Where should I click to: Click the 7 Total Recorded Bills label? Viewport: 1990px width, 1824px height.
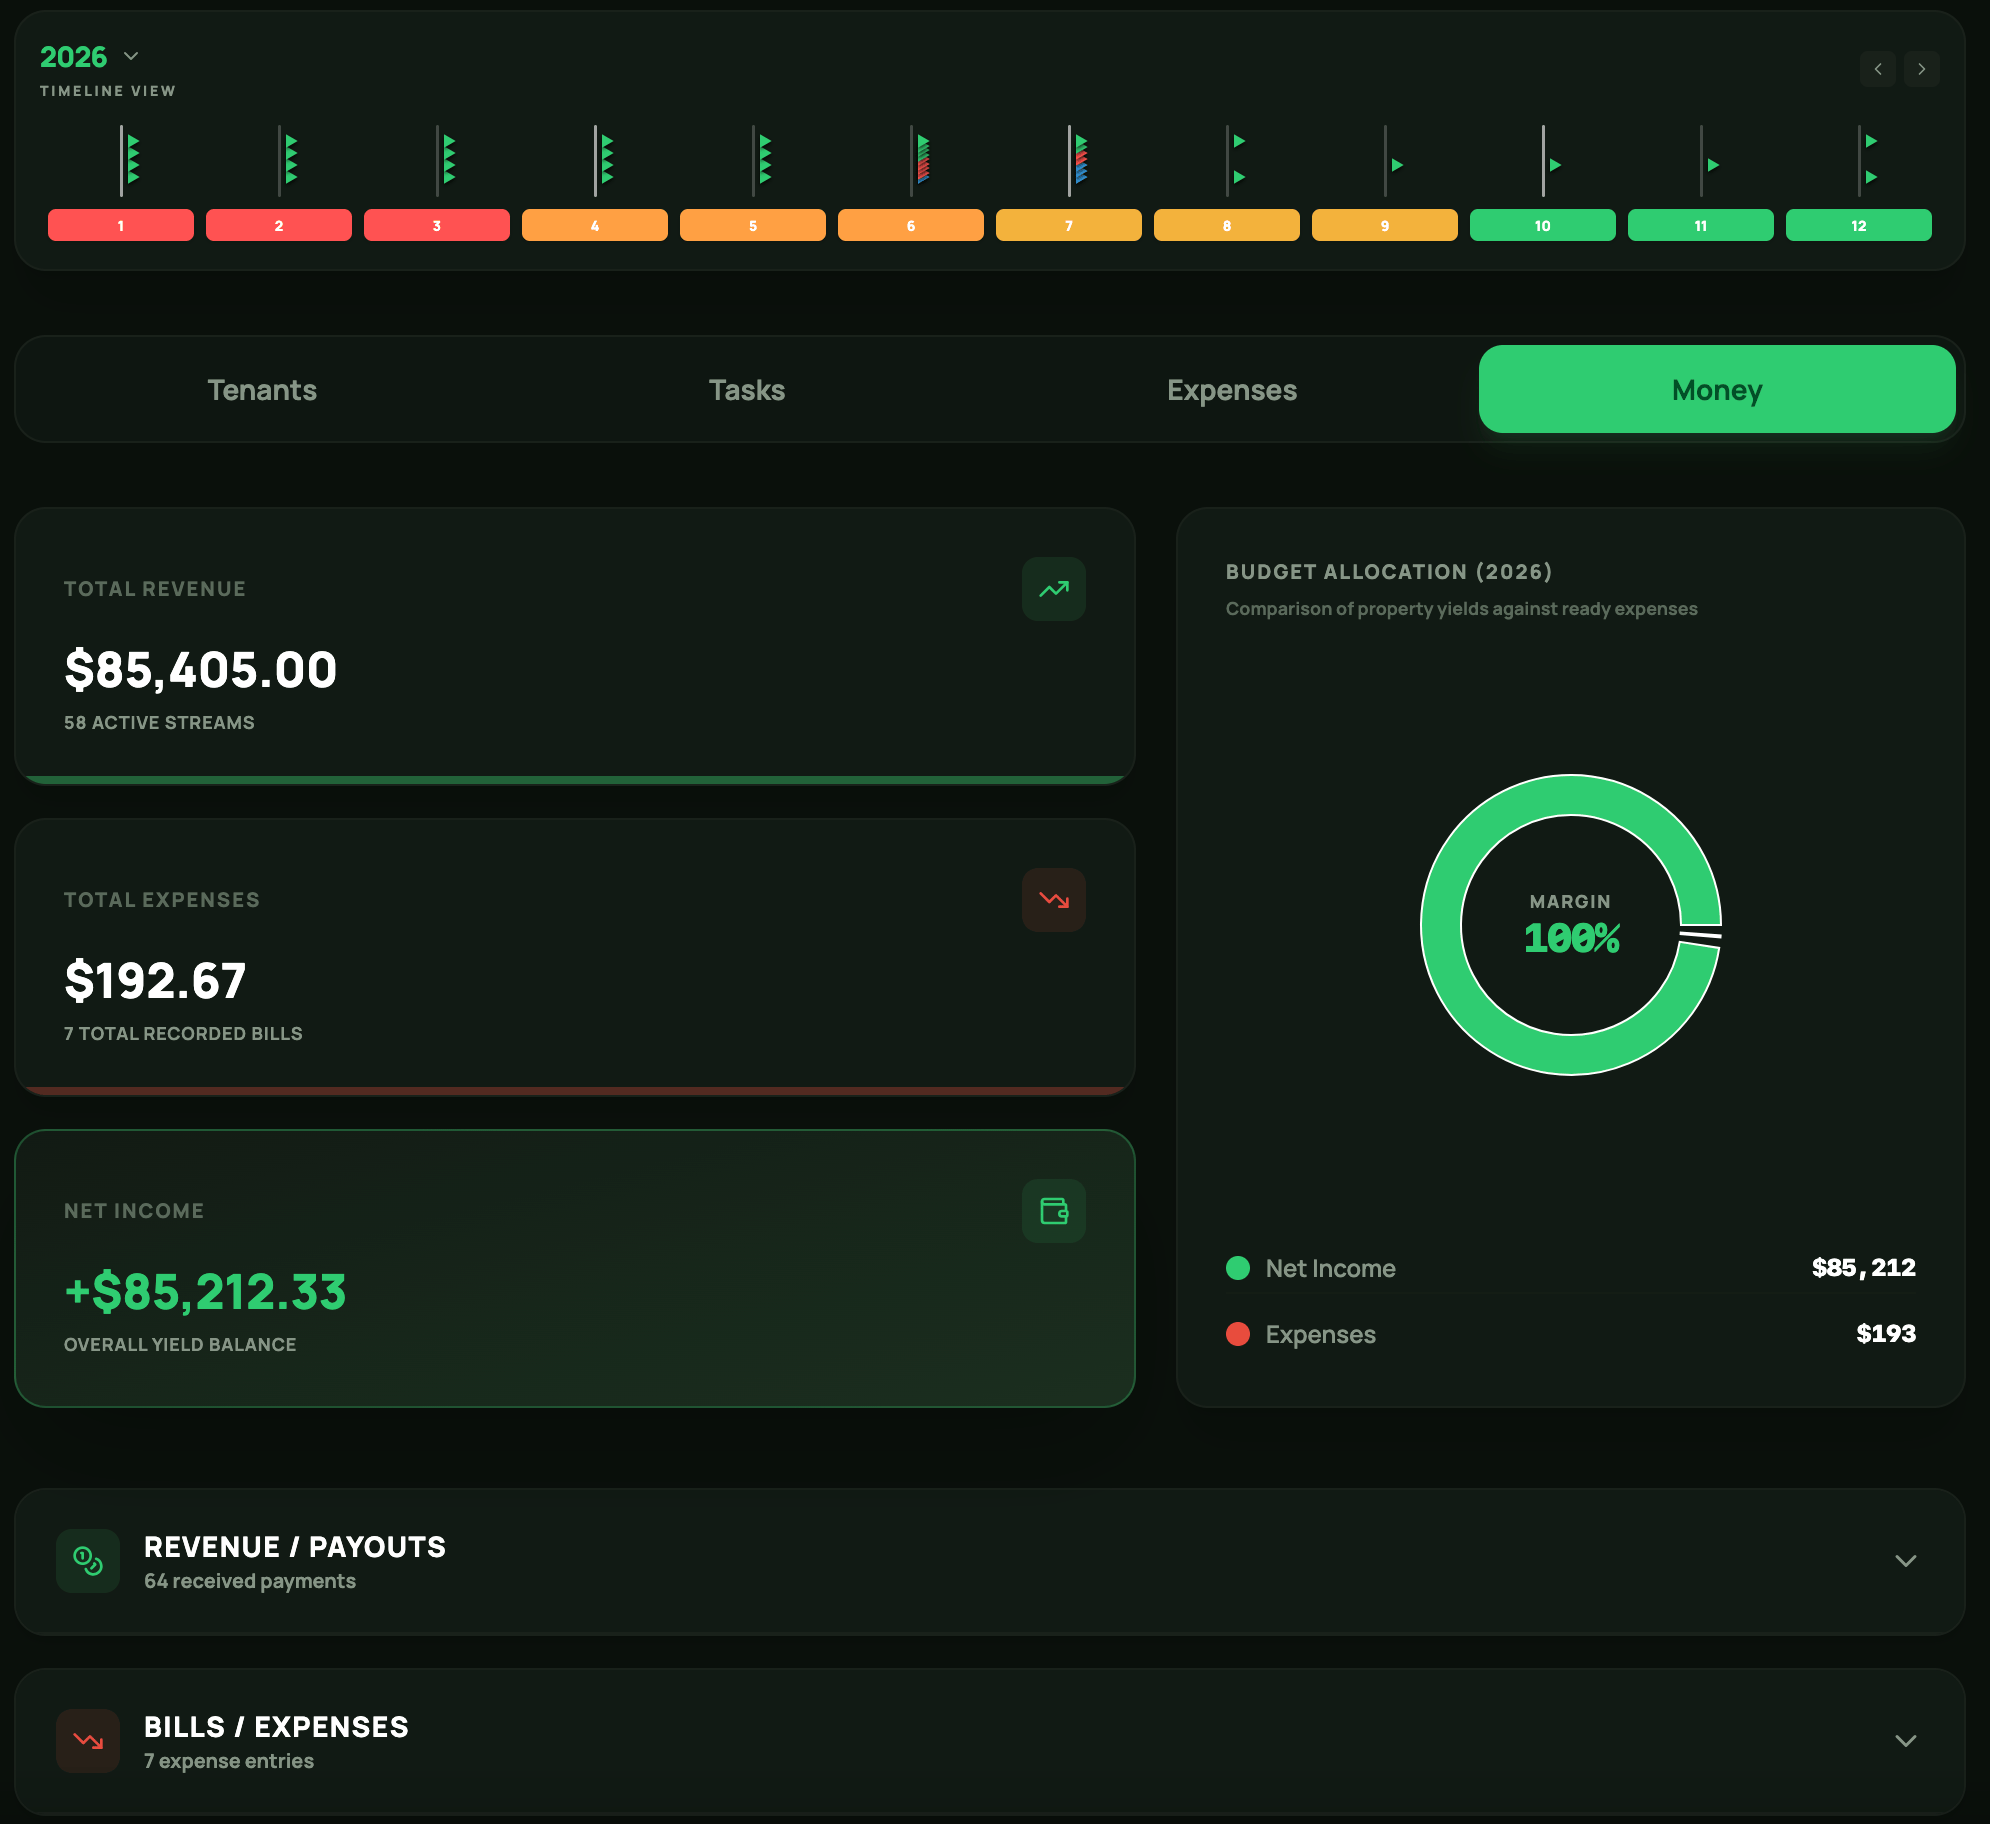tap(183, 1033)
